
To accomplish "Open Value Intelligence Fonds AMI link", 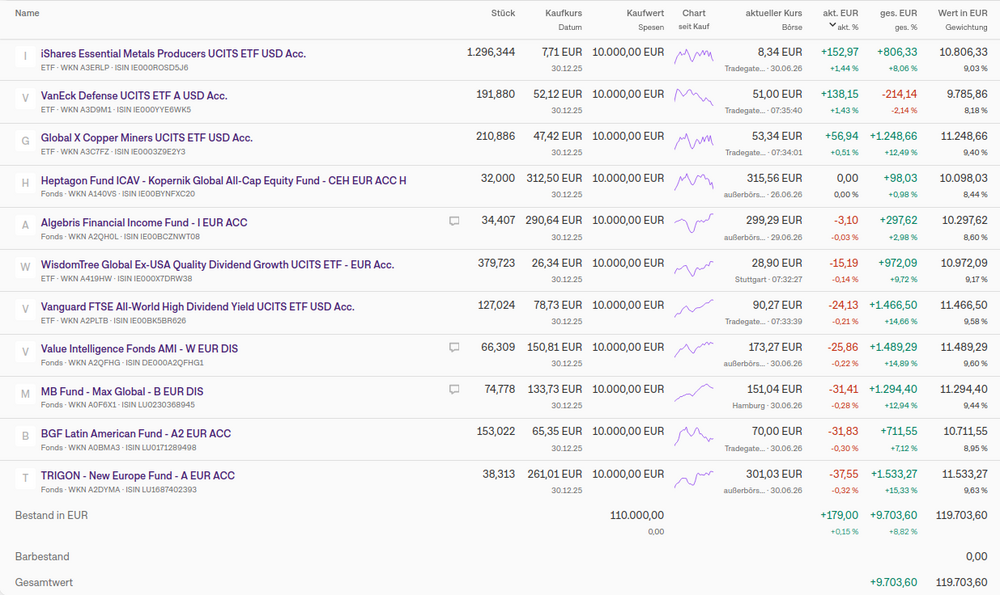I will tap(139, 349).
